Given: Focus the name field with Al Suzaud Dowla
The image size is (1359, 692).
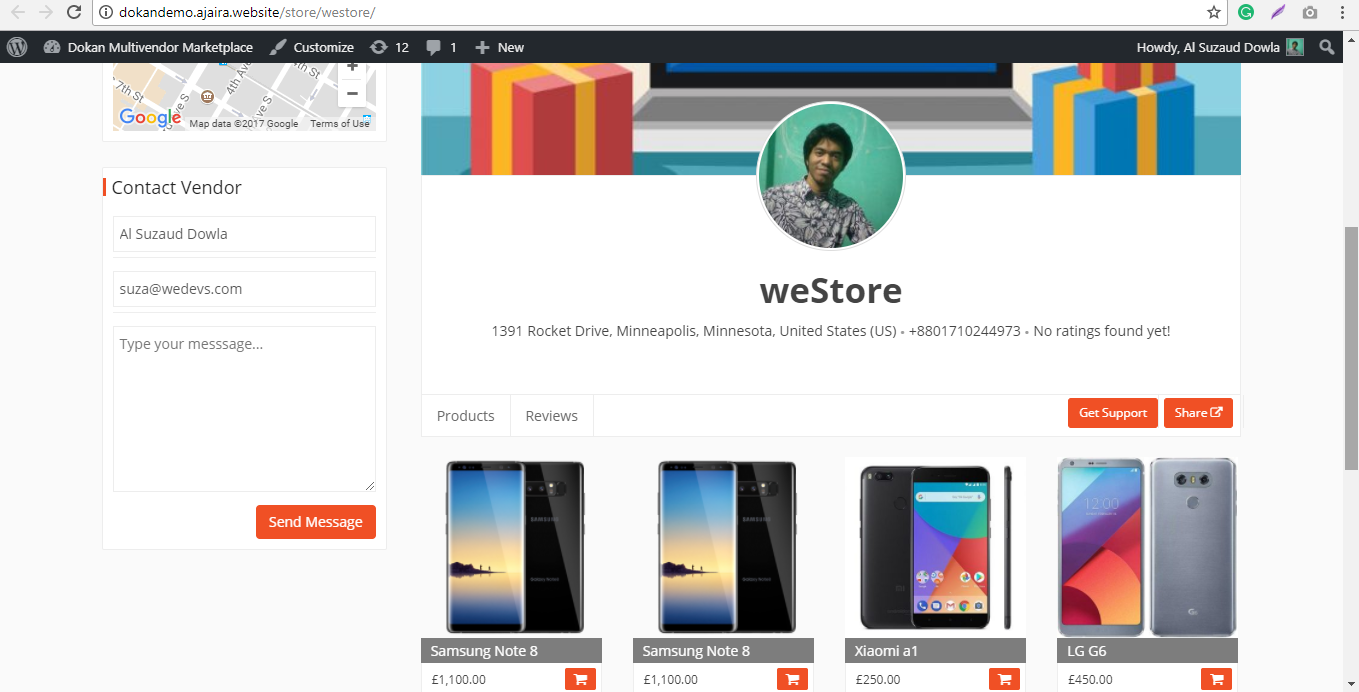Looking at the screenshot, I should [x=244, y=234].
